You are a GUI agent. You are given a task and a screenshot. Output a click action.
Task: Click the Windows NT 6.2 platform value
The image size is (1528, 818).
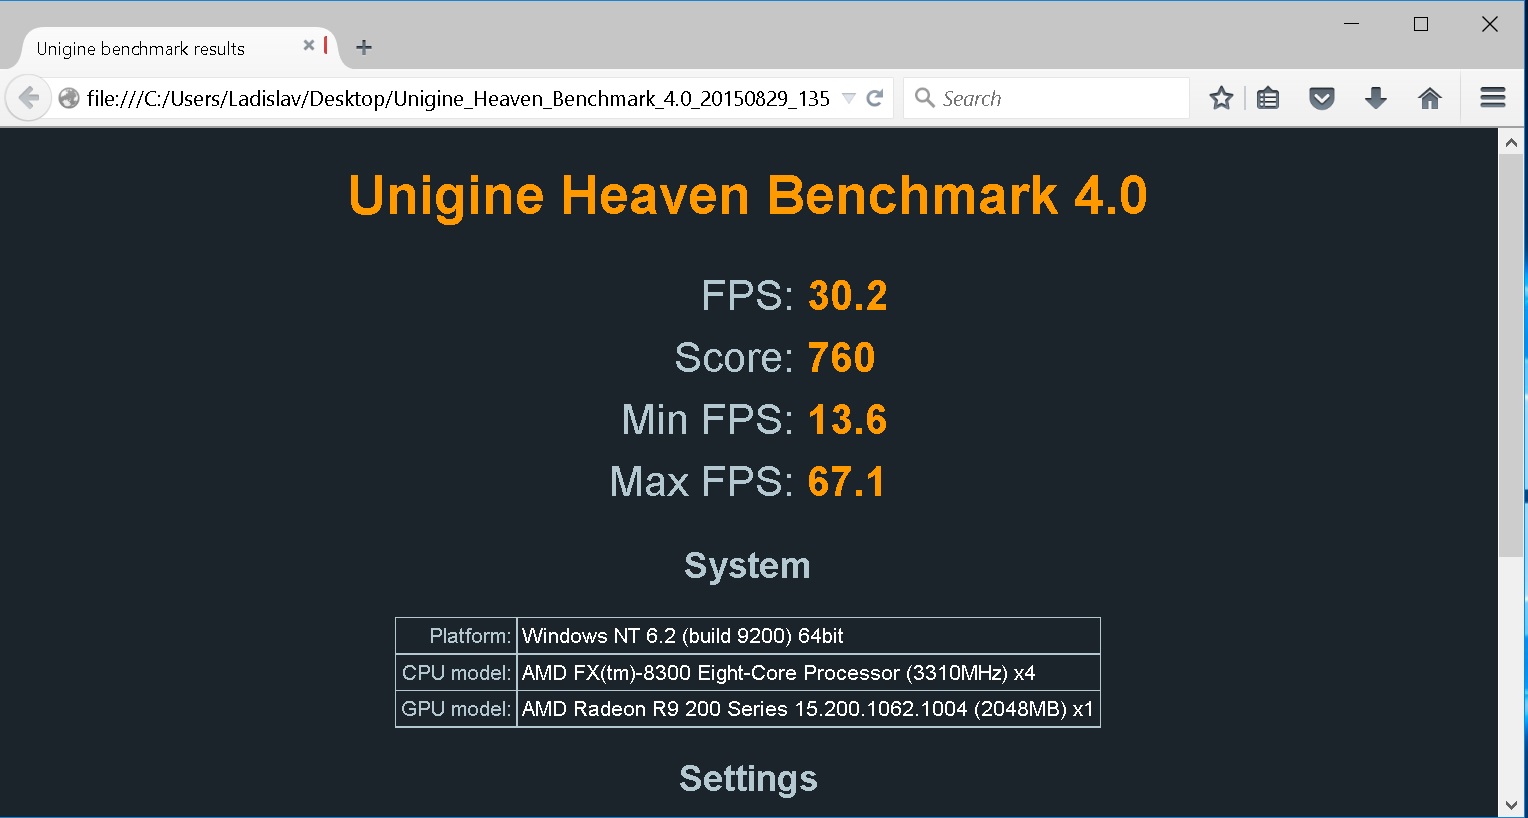pos(808,636)
